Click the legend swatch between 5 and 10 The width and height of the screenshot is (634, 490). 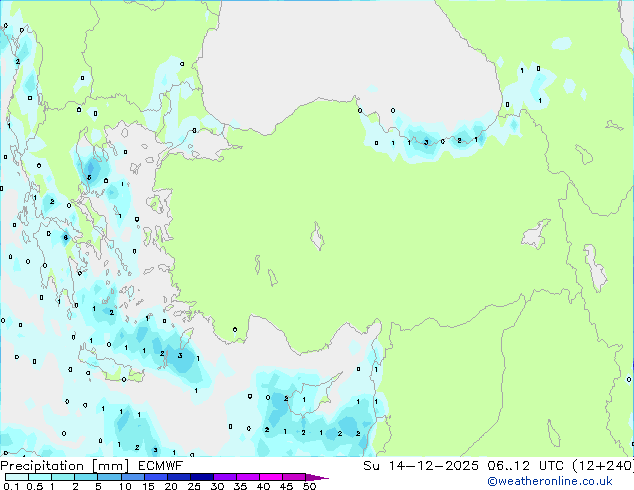tap(109, 477)
